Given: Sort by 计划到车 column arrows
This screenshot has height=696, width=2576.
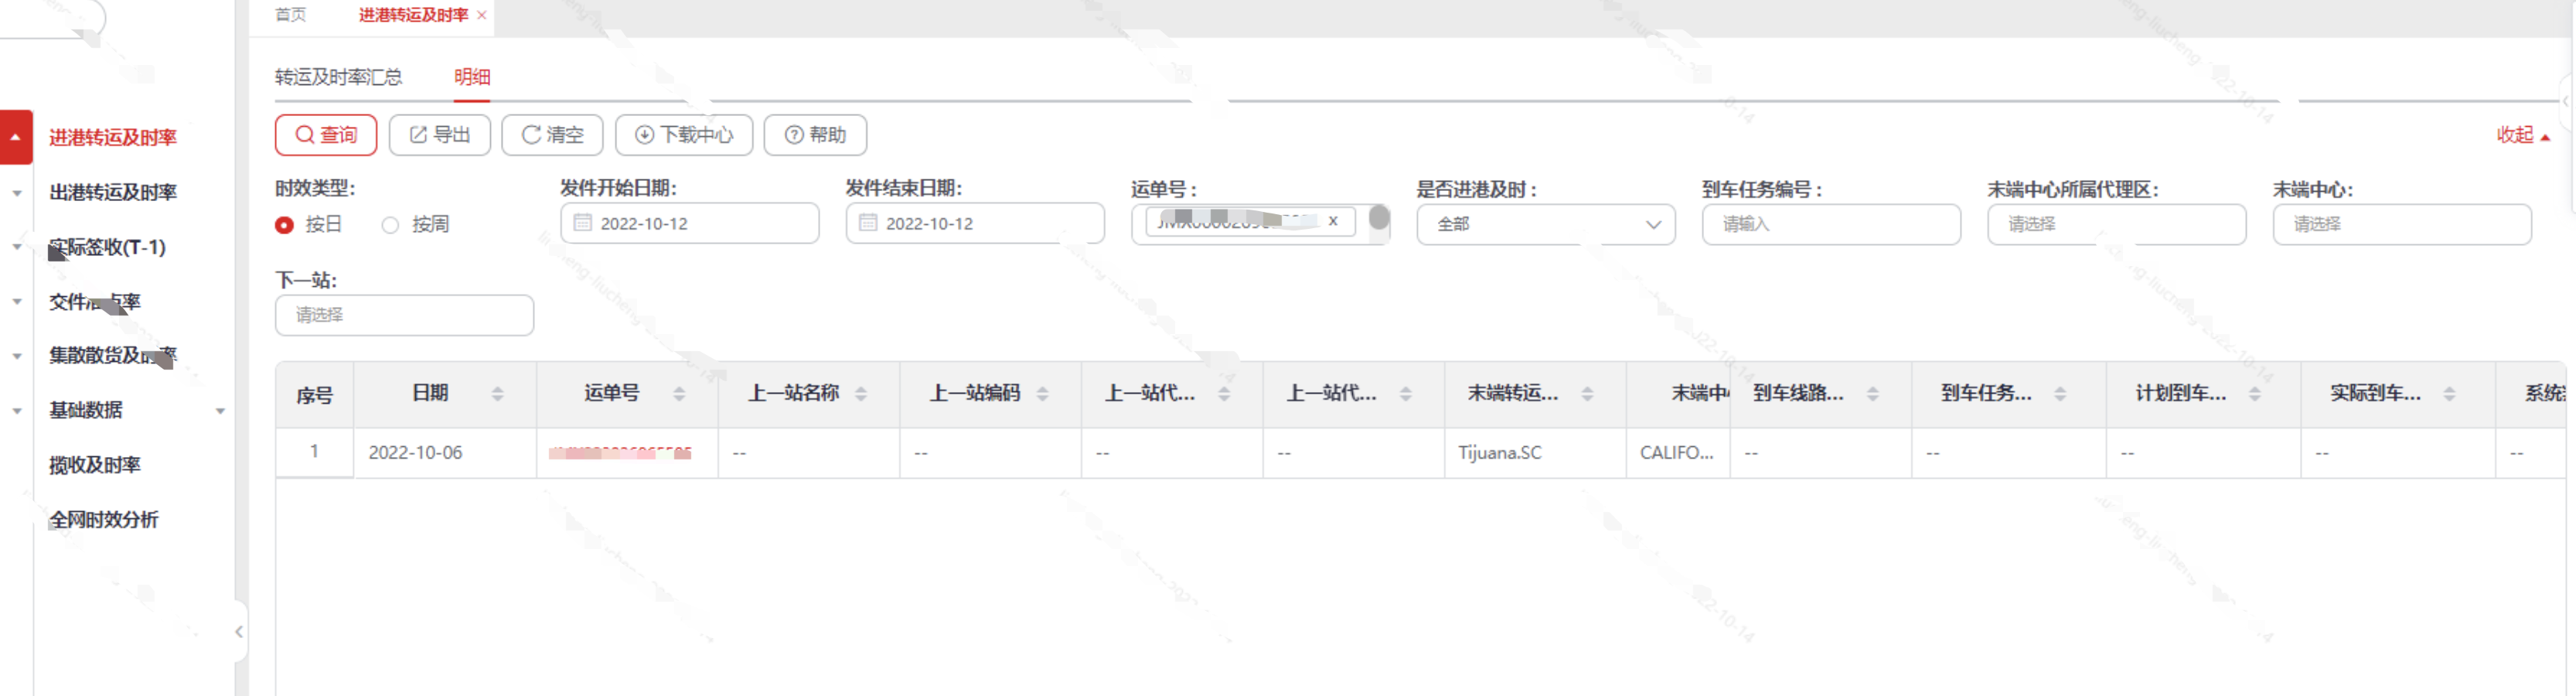Looking at the screenshot, I should [x=2255, y=394].
